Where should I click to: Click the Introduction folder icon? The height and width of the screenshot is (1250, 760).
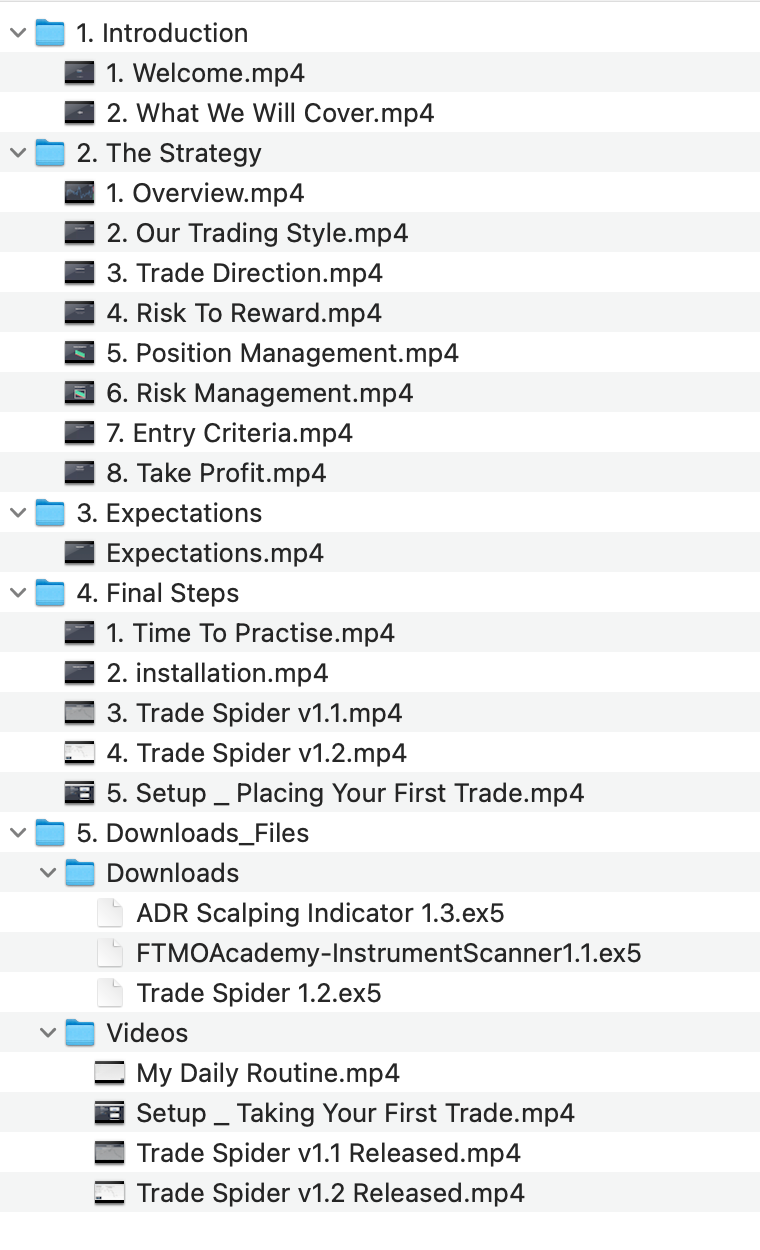click(x=50, y=33)
